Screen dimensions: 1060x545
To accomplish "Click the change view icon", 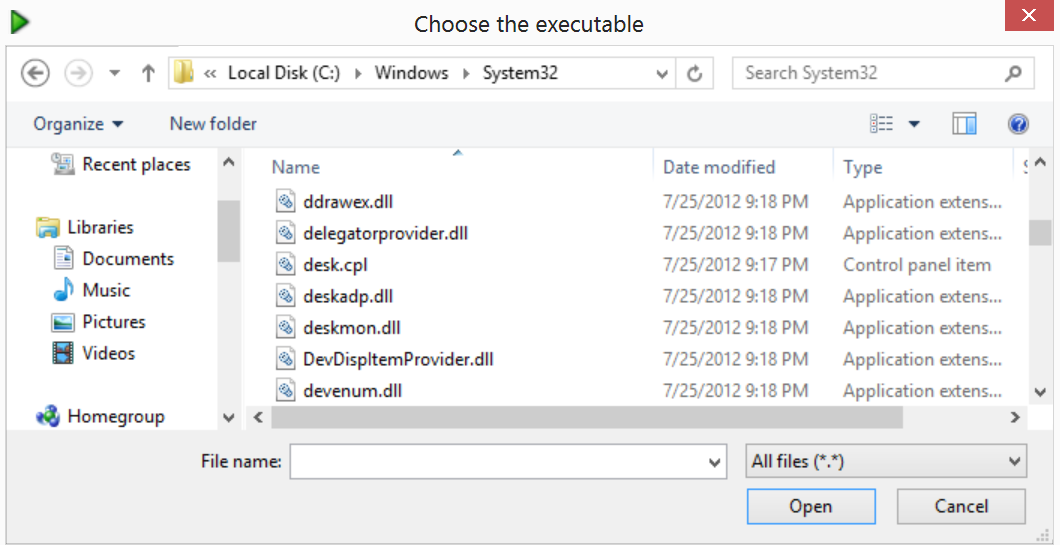I will click(882, 124).
